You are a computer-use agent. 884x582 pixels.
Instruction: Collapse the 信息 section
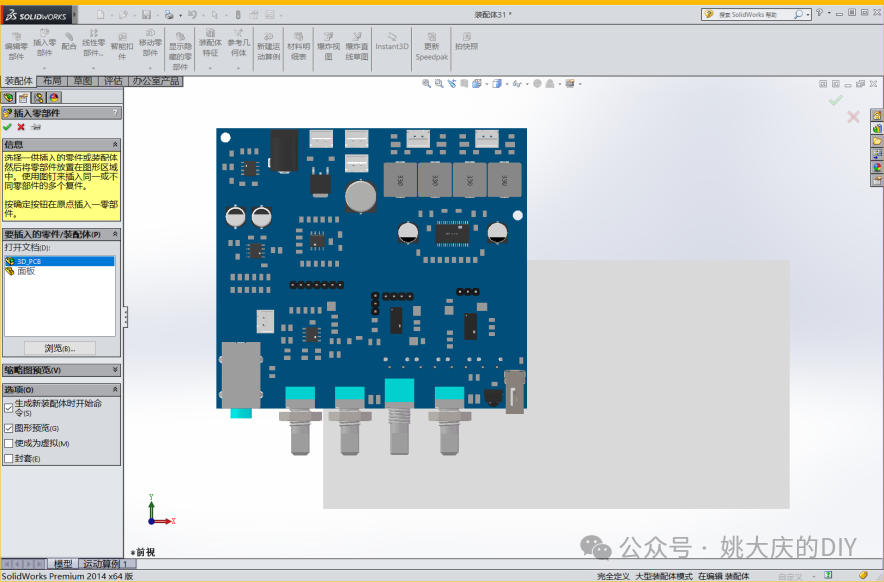(115, 144)
